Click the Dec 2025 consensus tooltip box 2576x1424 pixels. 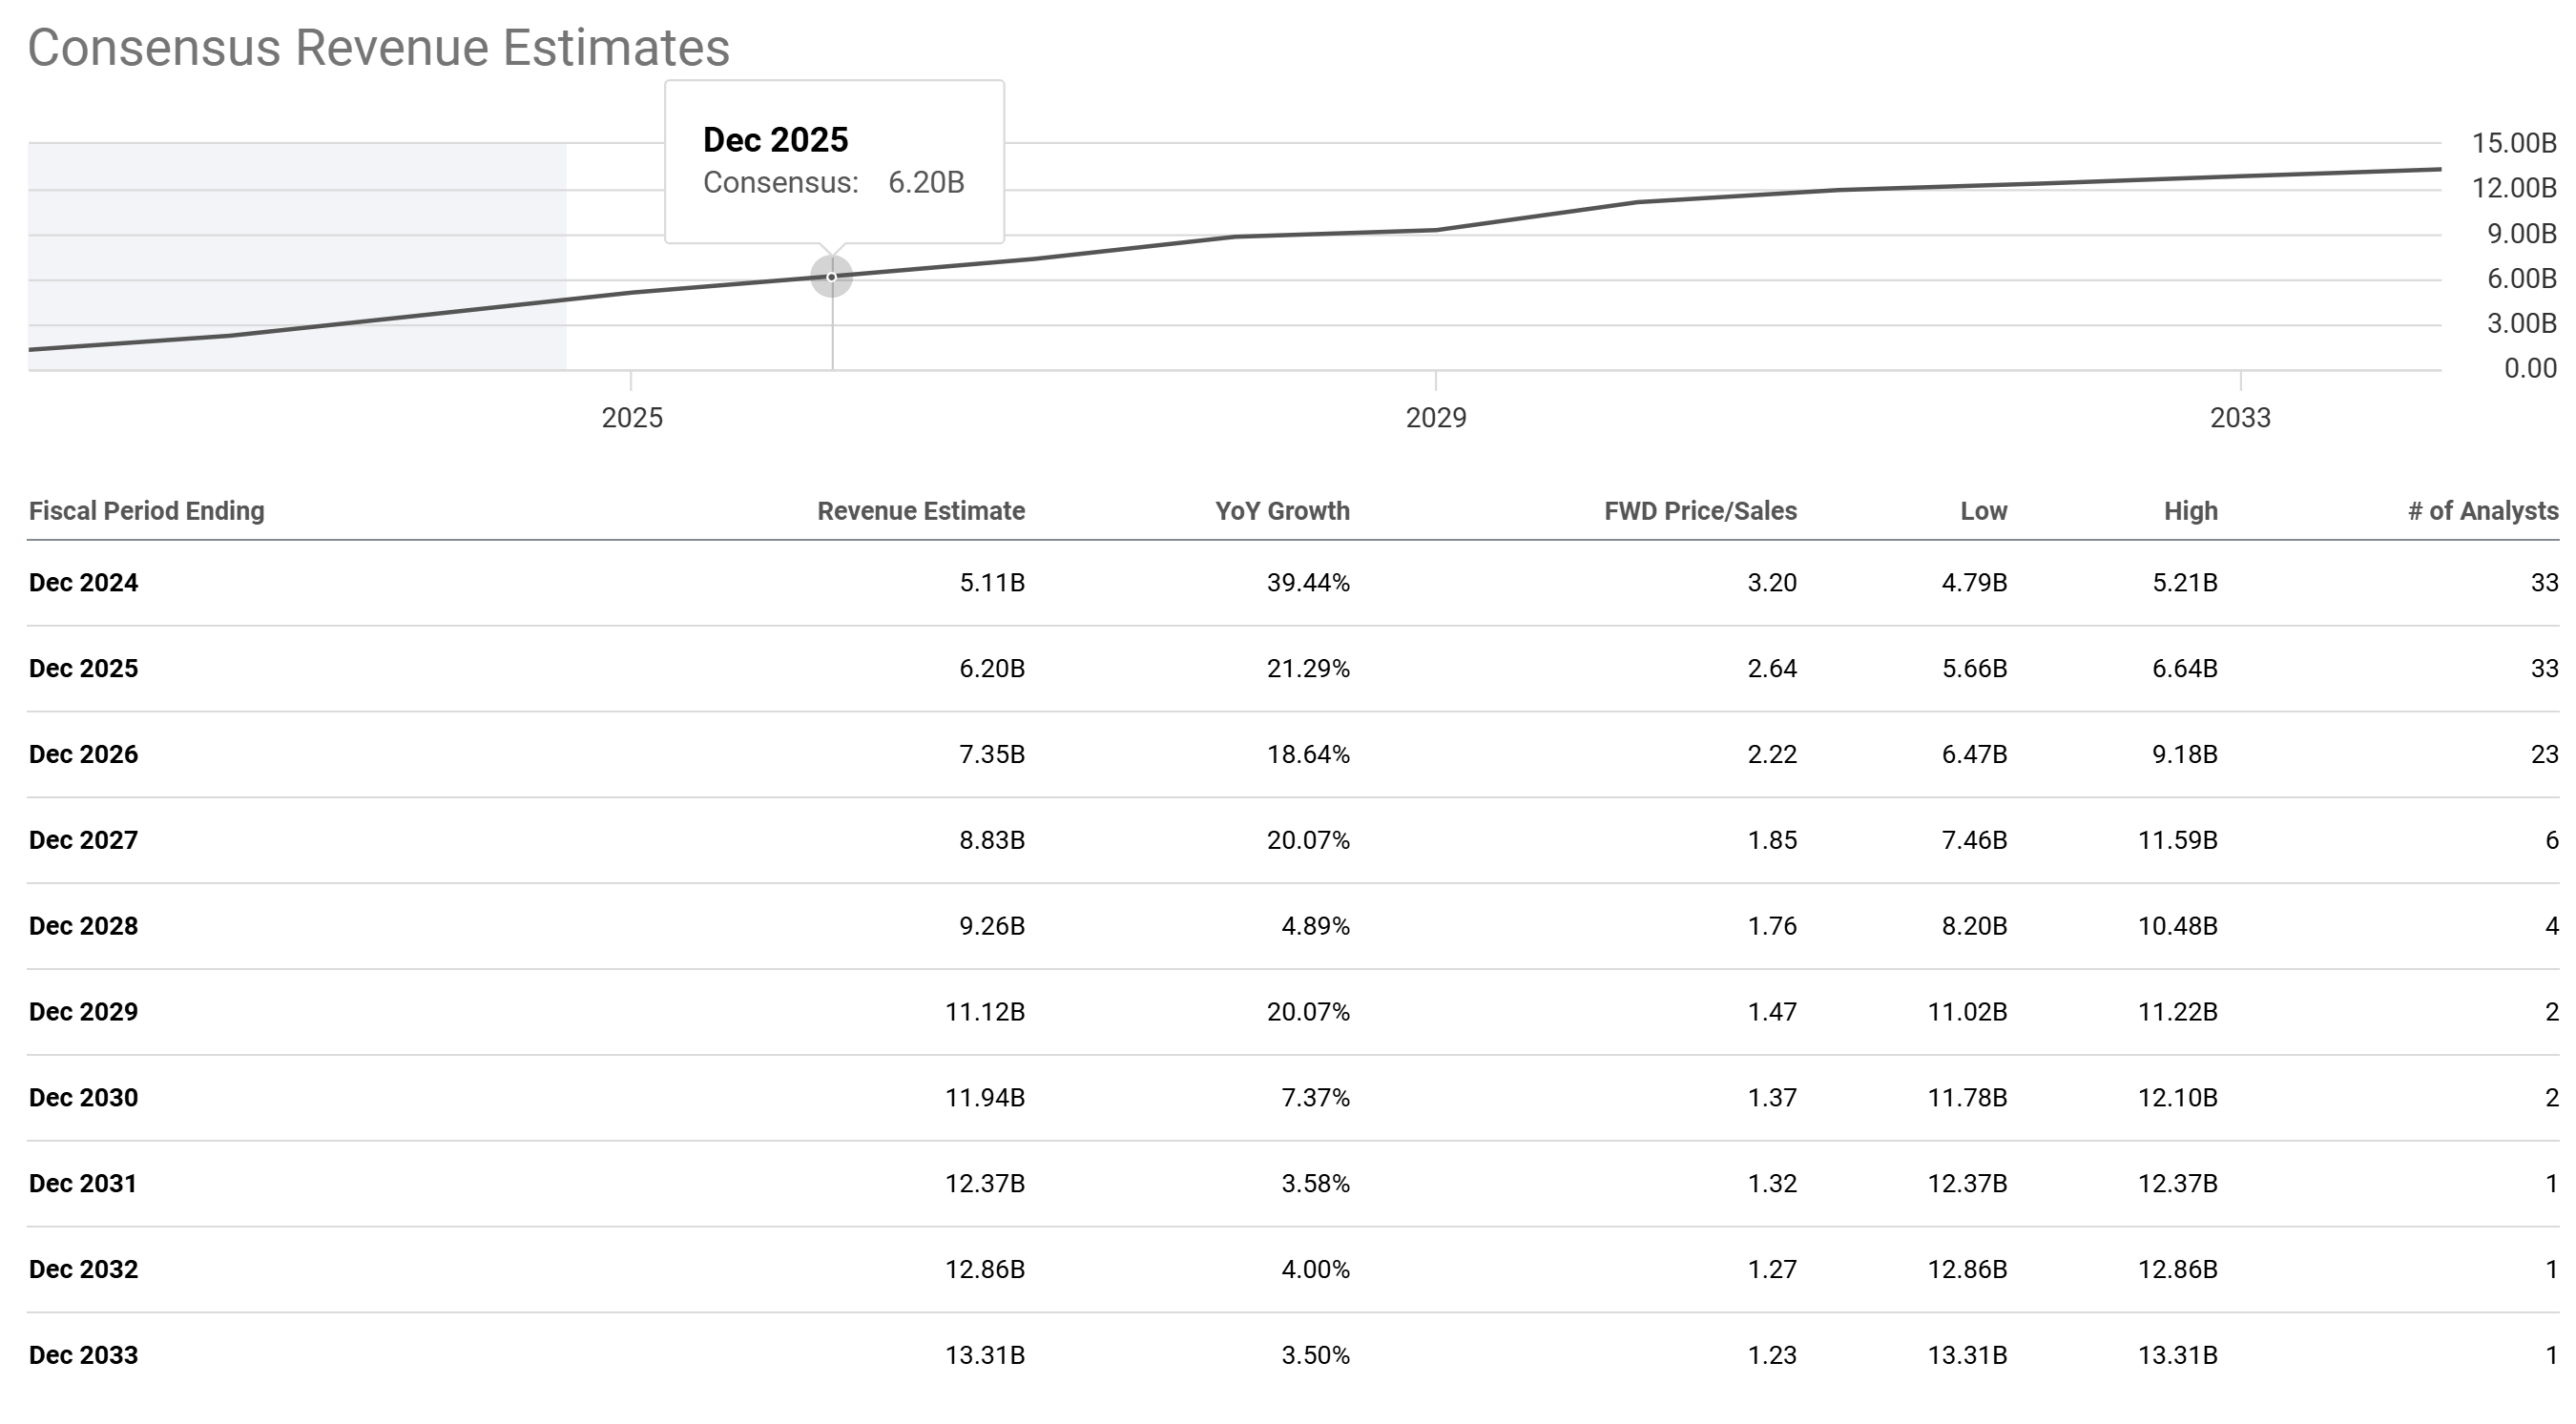coord(834,162)
